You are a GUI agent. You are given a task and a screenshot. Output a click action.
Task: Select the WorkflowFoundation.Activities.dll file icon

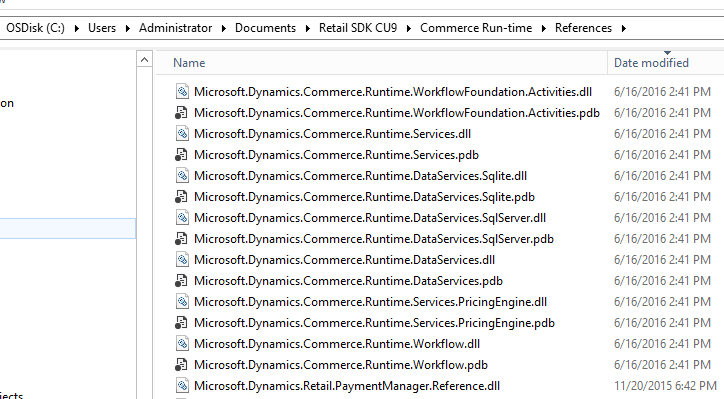[182, 91]
